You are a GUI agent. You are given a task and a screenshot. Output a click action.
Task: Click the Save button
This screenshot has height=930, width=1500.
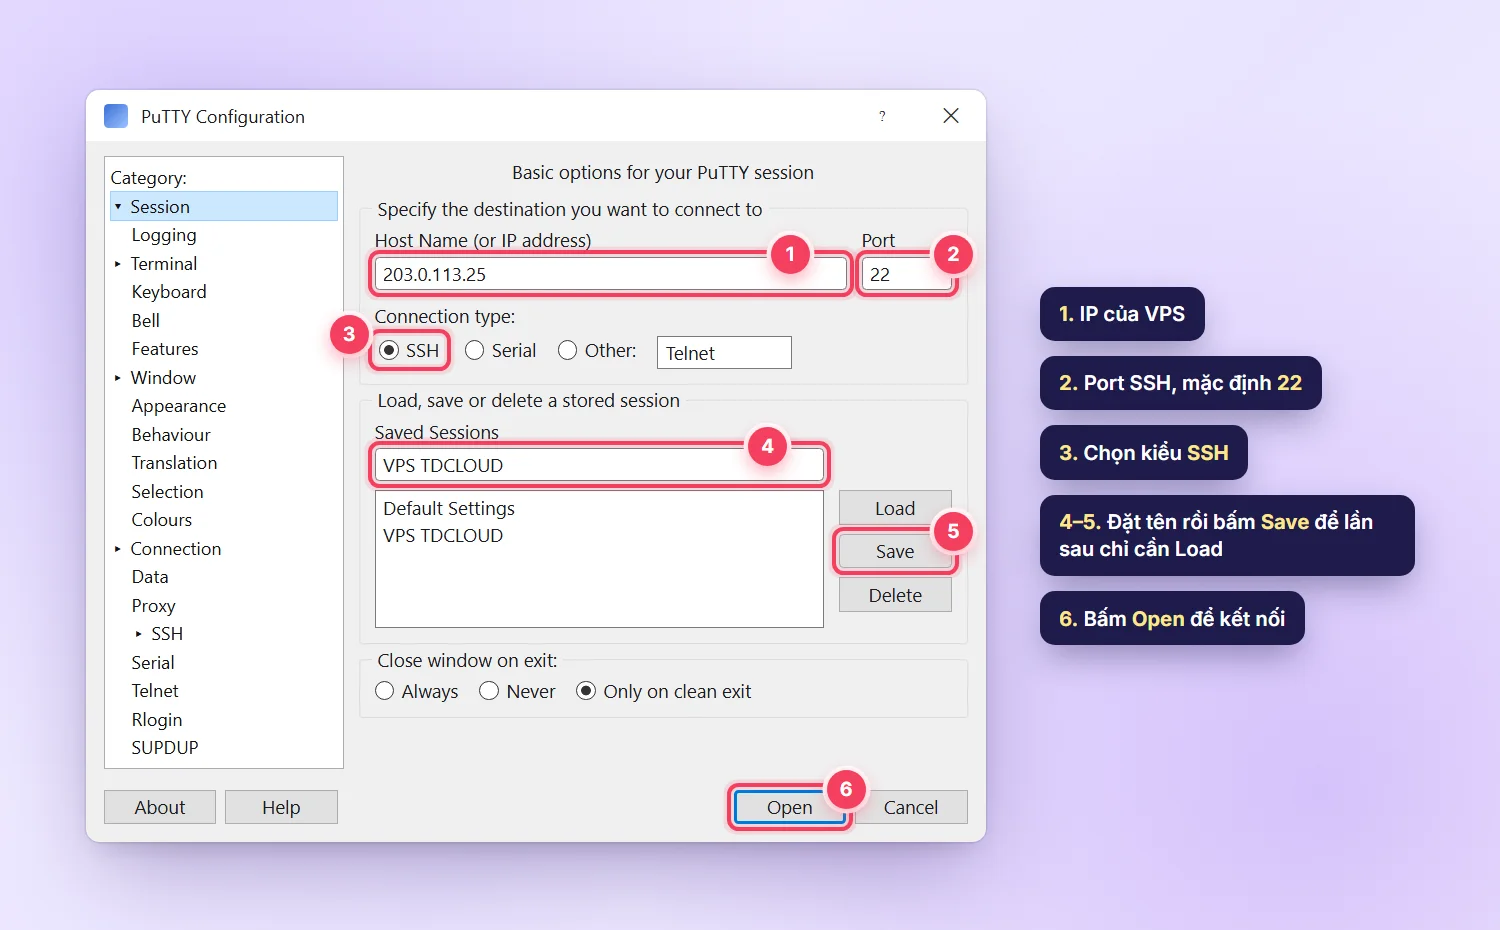[x=895, y=551]
